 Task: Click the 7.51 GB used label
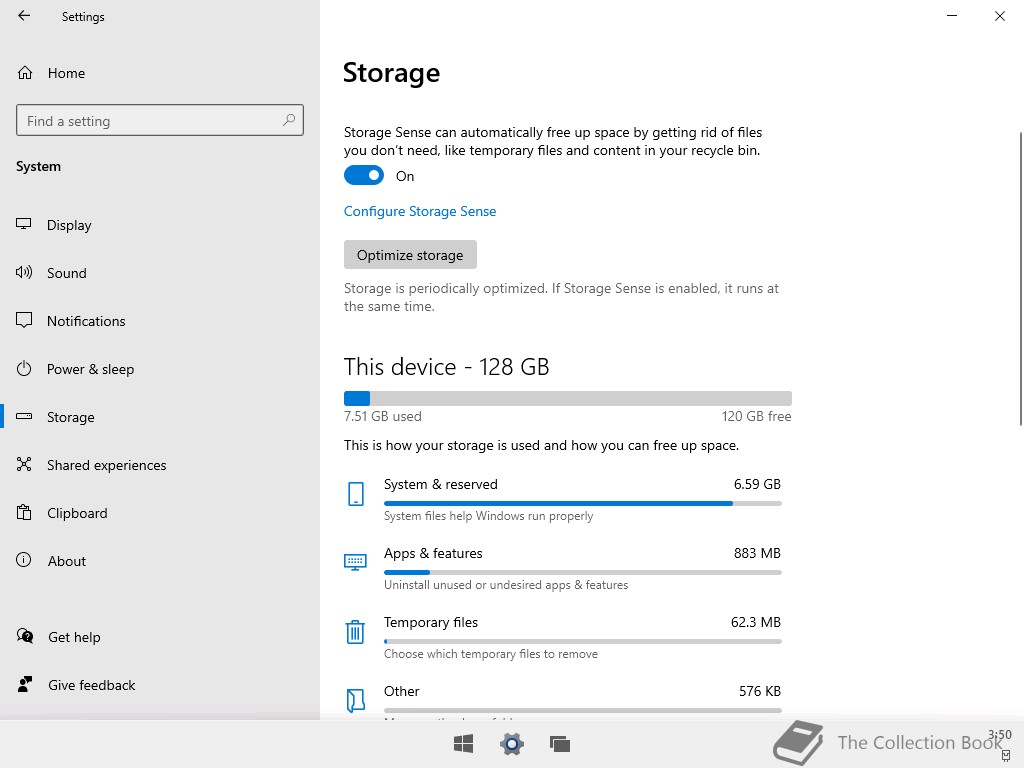click(x=383, y=416)
